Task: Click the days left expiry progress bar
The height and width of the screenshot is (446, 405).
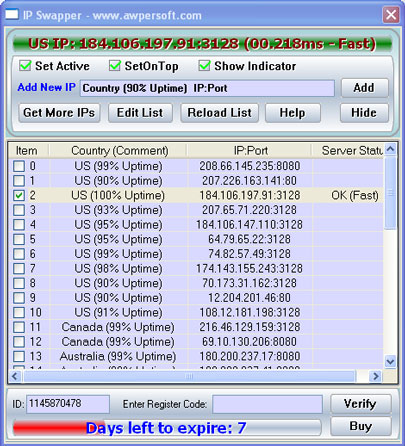Action: (167, 428)
